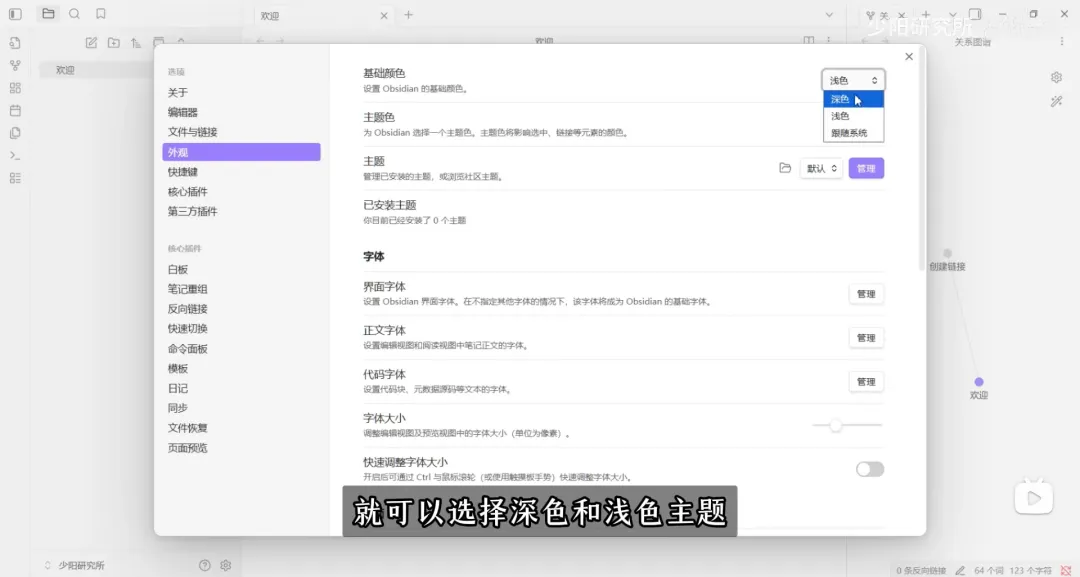This screenshot has height=577, width=1080.
Task: Toggle the 快速调整字体大小 switch
Action: coord(869,468)
